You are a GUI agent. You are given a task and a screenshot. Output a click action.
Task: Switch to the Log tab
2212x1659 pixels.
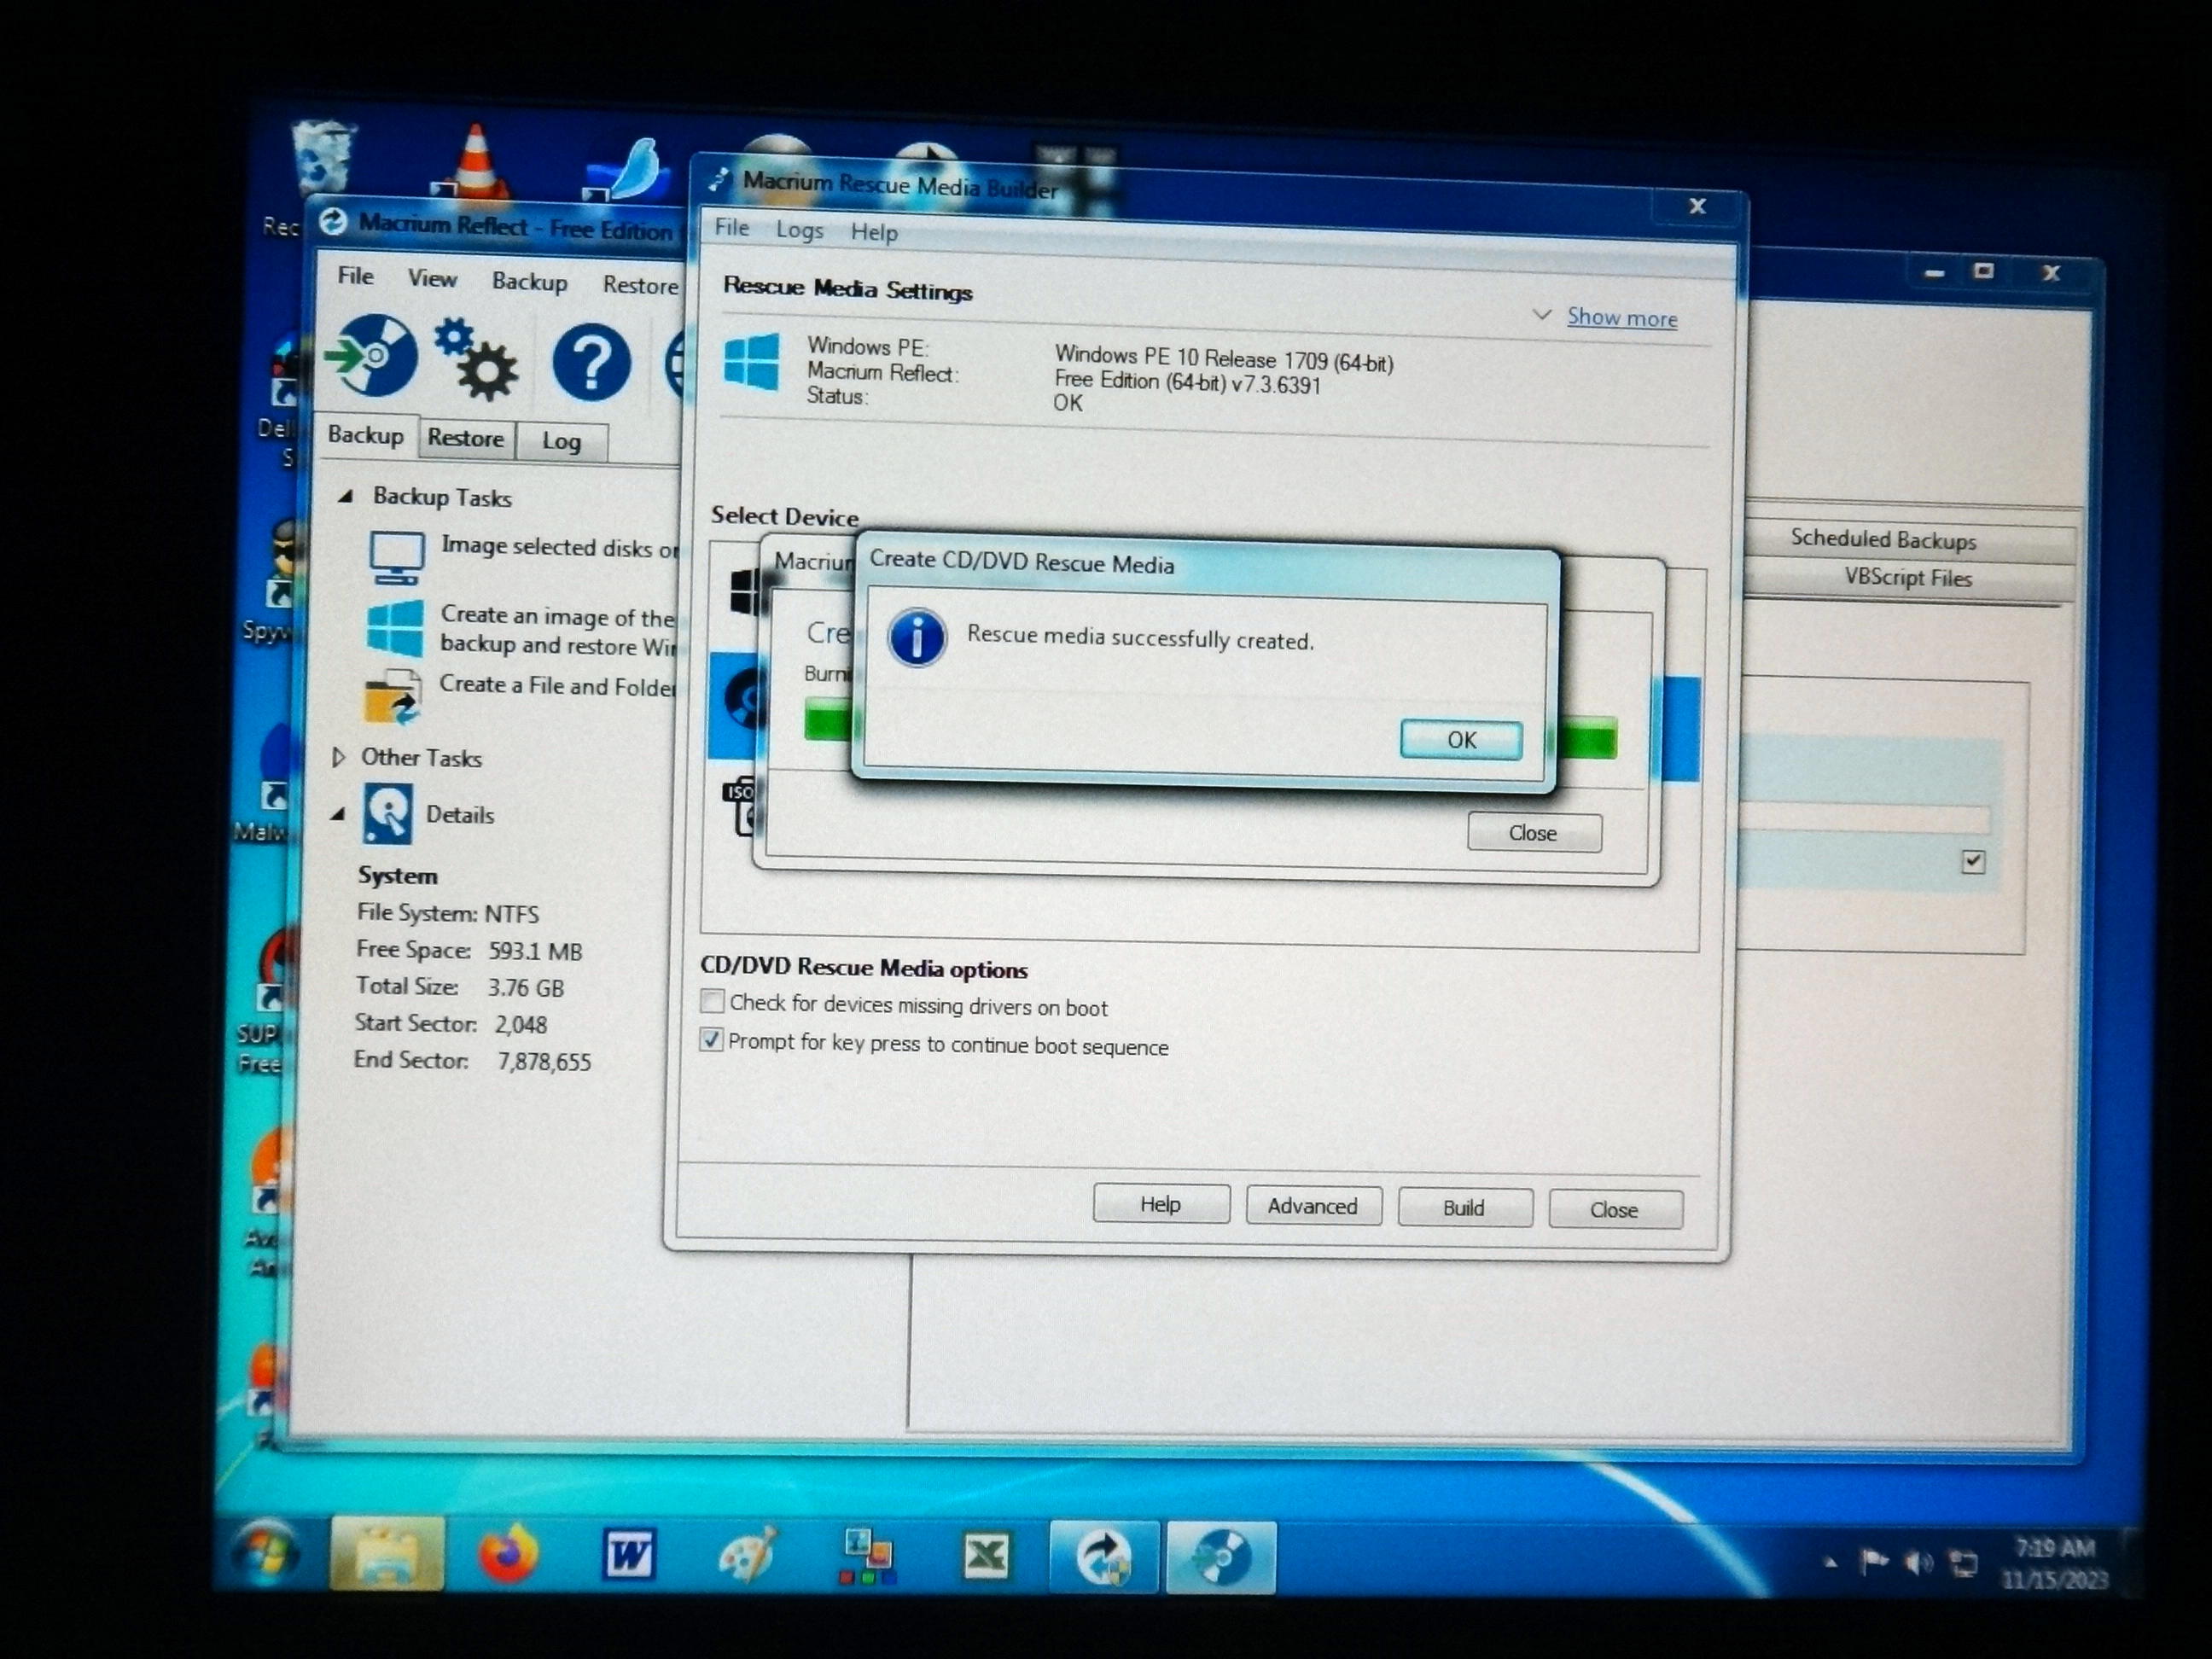click(561, 441)
